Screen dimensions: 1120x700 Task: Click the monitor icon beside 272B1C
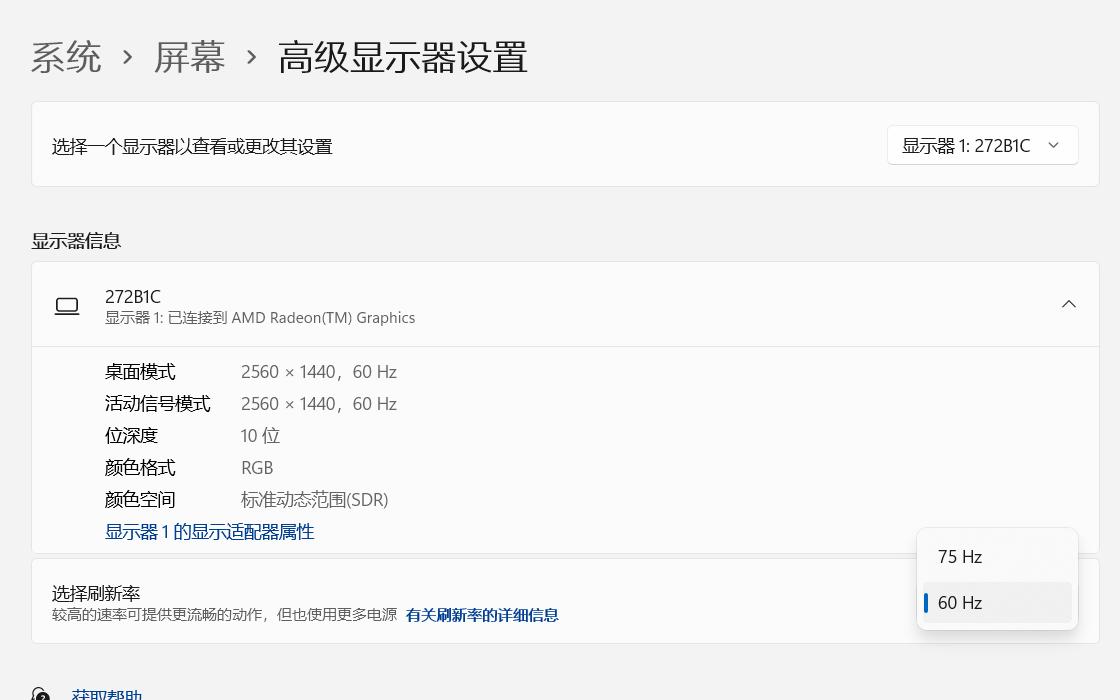pyautogui.click(x=66, y=305)
